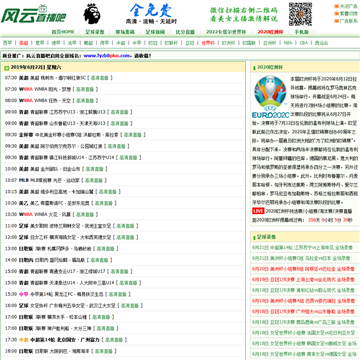The image size is (360, 360).
Task: Open 6月18日 女足世界杯 法国女足 replay
Action: click(303, 333)
